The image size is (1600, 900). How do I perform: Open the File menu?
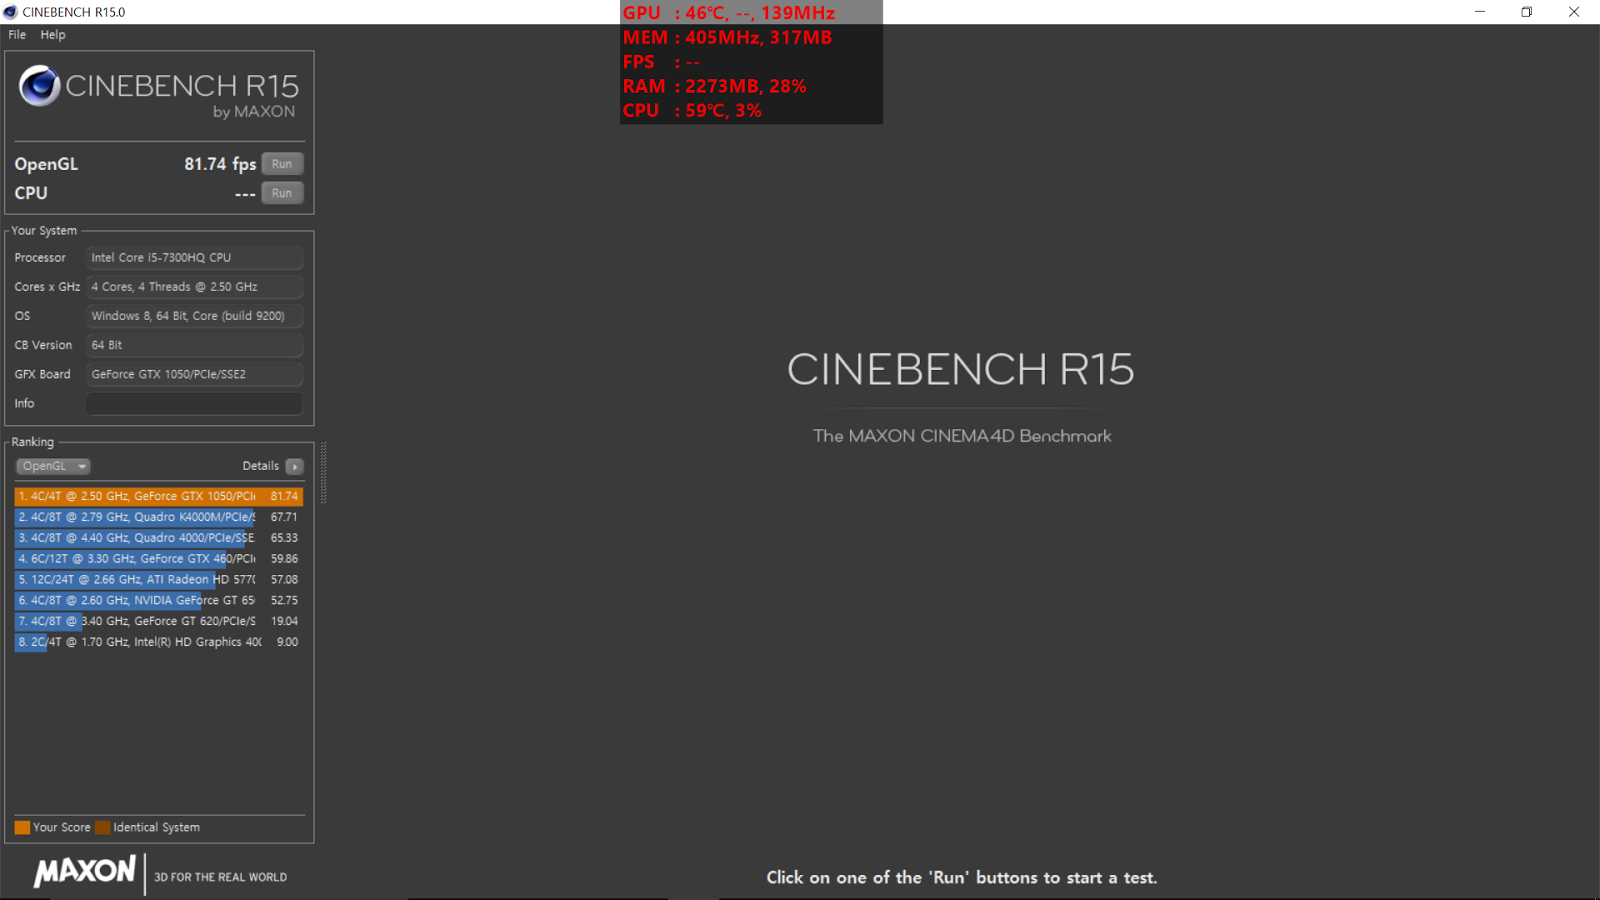(x=17, y=35)
